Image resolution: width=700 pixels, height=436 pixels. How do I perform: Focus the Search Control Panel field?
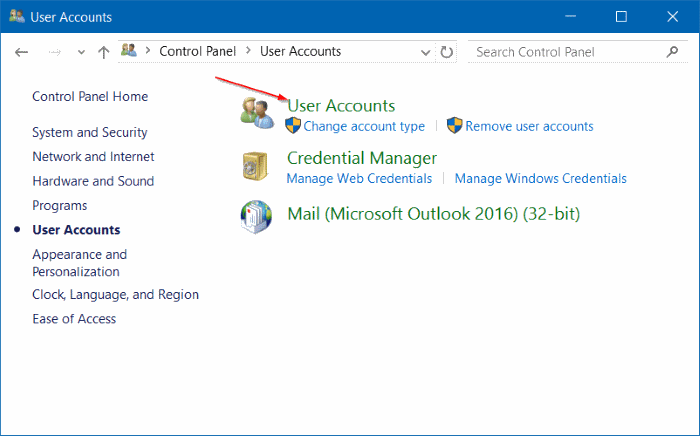click(x=578, y=52)
